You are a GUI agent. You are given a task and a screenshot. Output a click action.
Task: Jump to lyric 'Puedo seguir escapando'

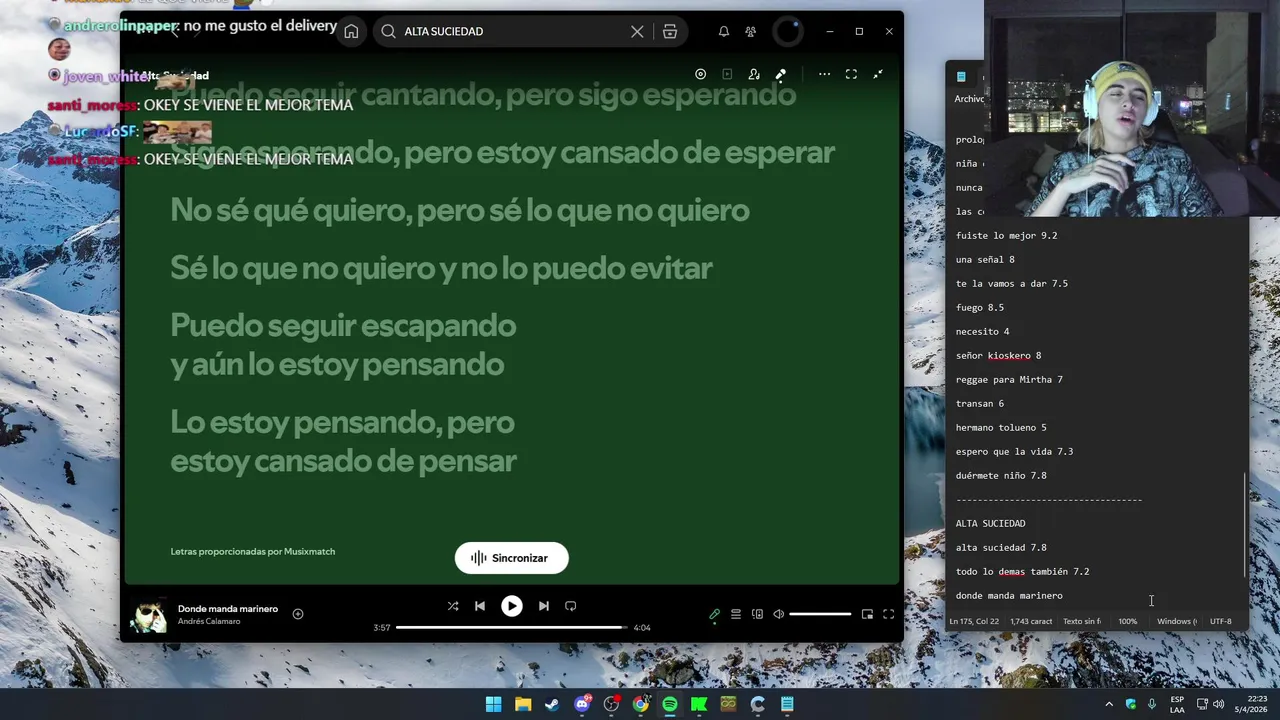point(343,326)
